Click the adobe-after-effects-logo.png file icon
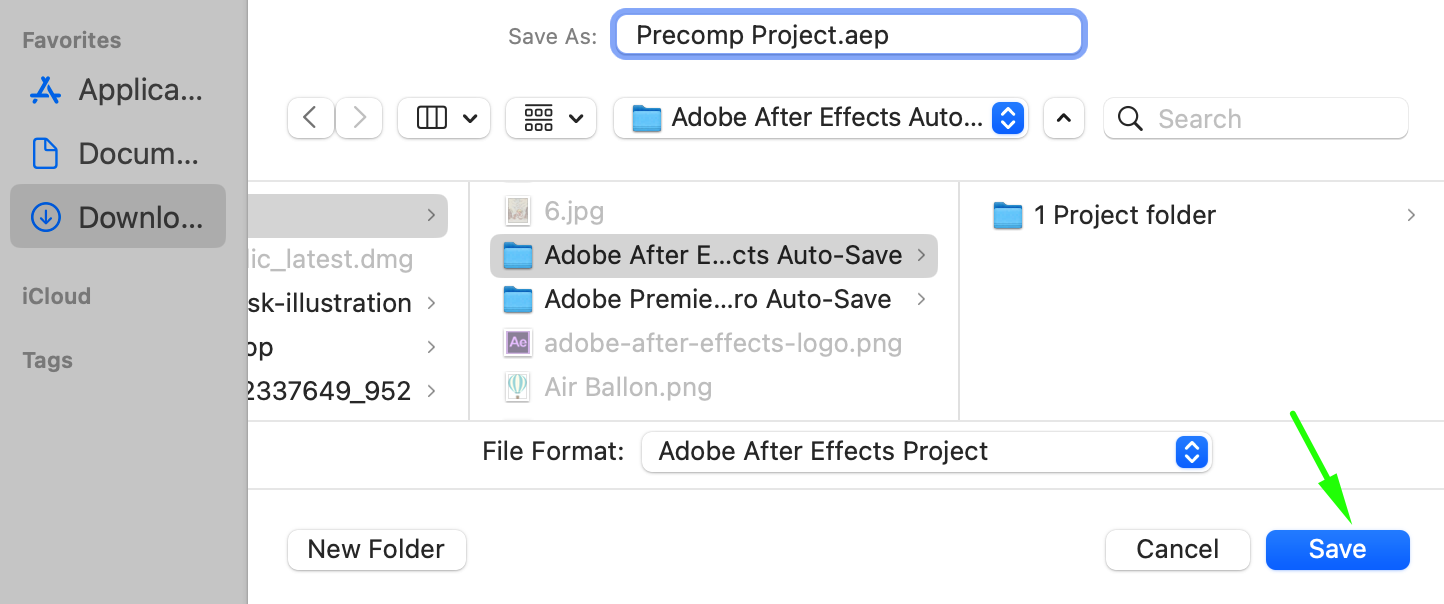Viewport: 1444px width, 604px height. point(517,343)
